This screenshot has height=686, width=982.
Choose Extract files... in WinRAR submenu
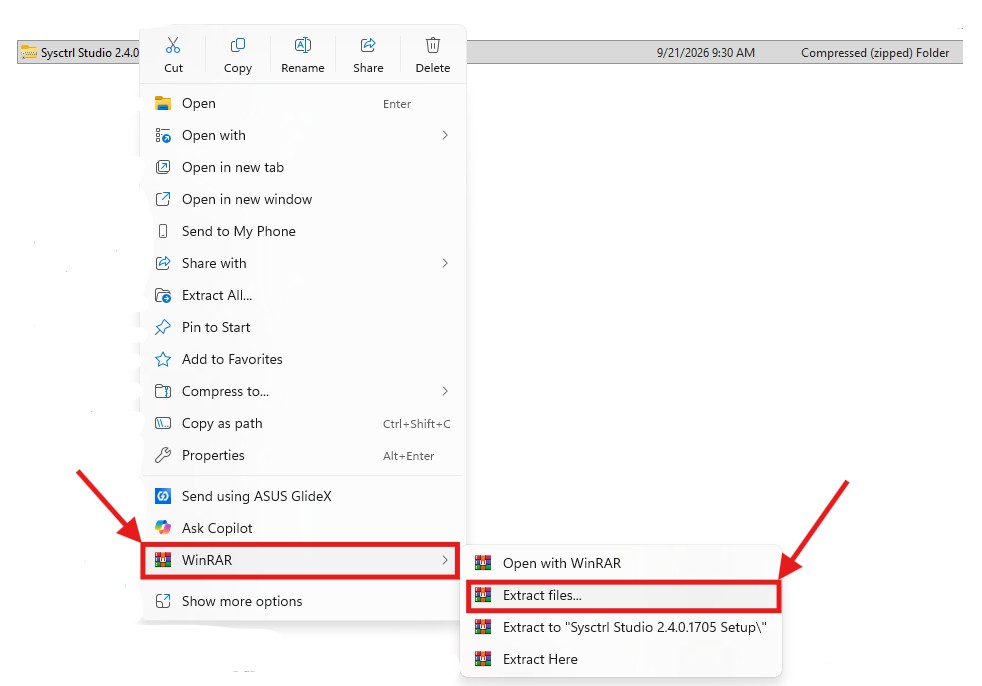point(623,596)
